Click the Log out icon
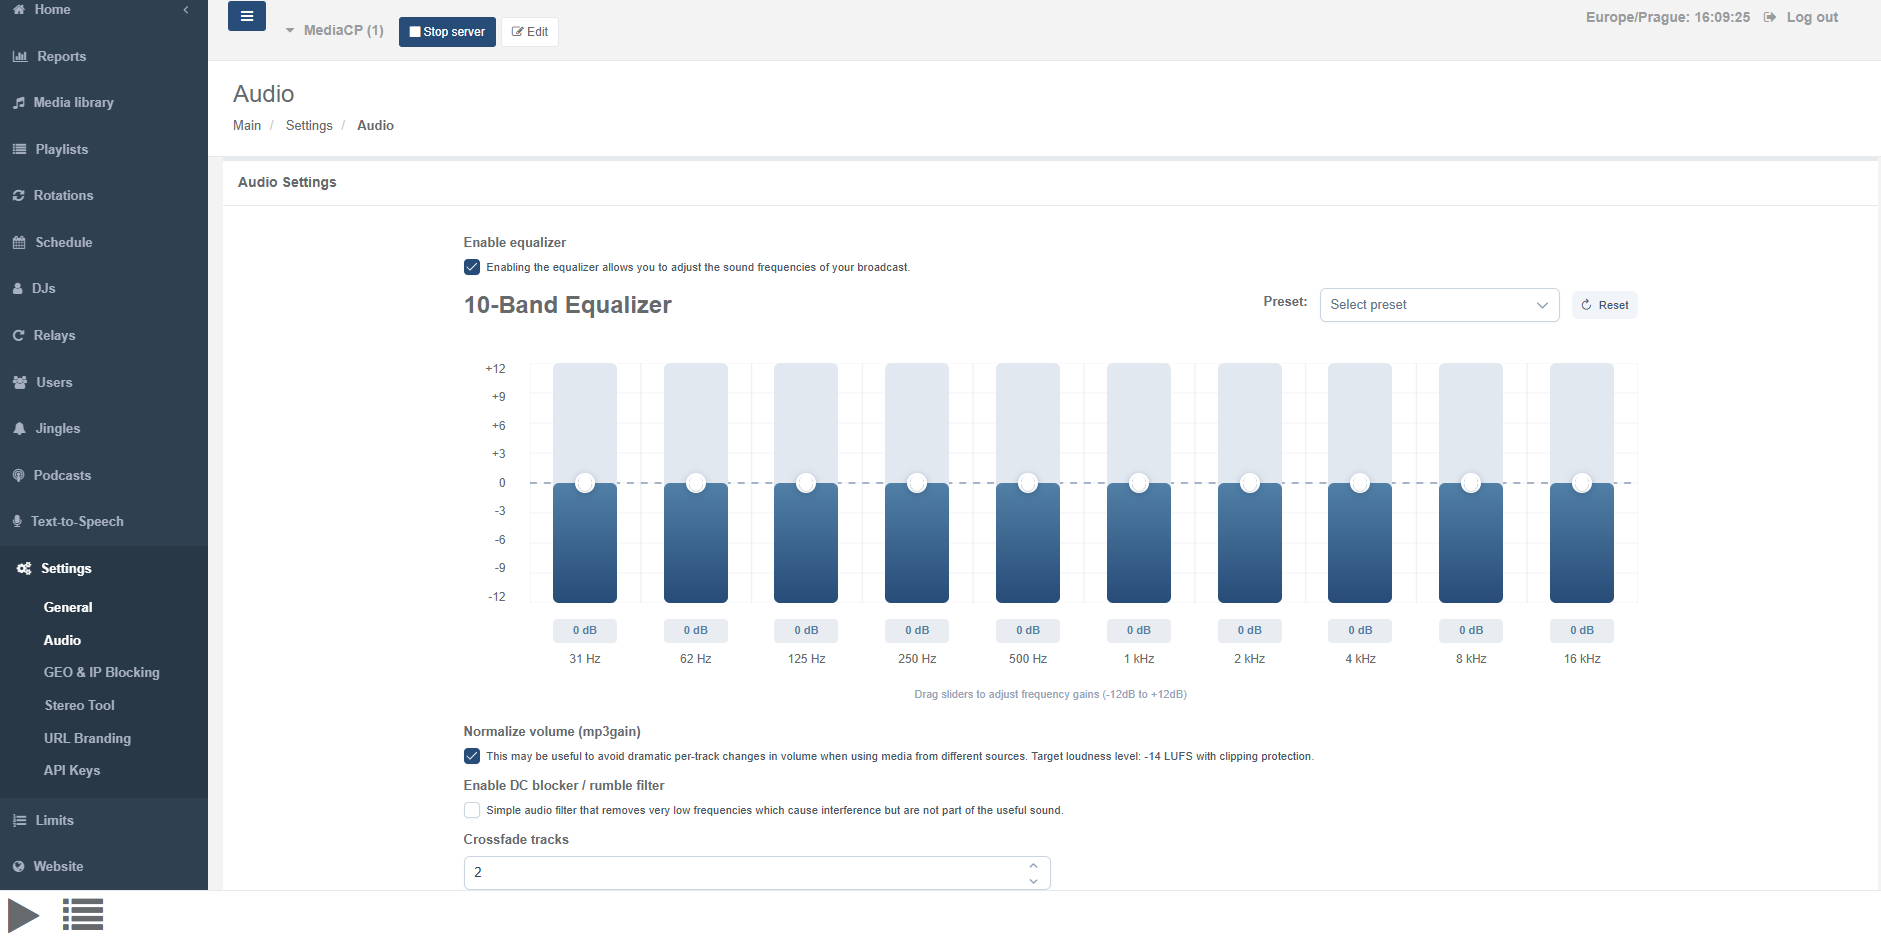Image resolution: width=1881 pixels, height=937 pixels. (x=1769, y=17)
